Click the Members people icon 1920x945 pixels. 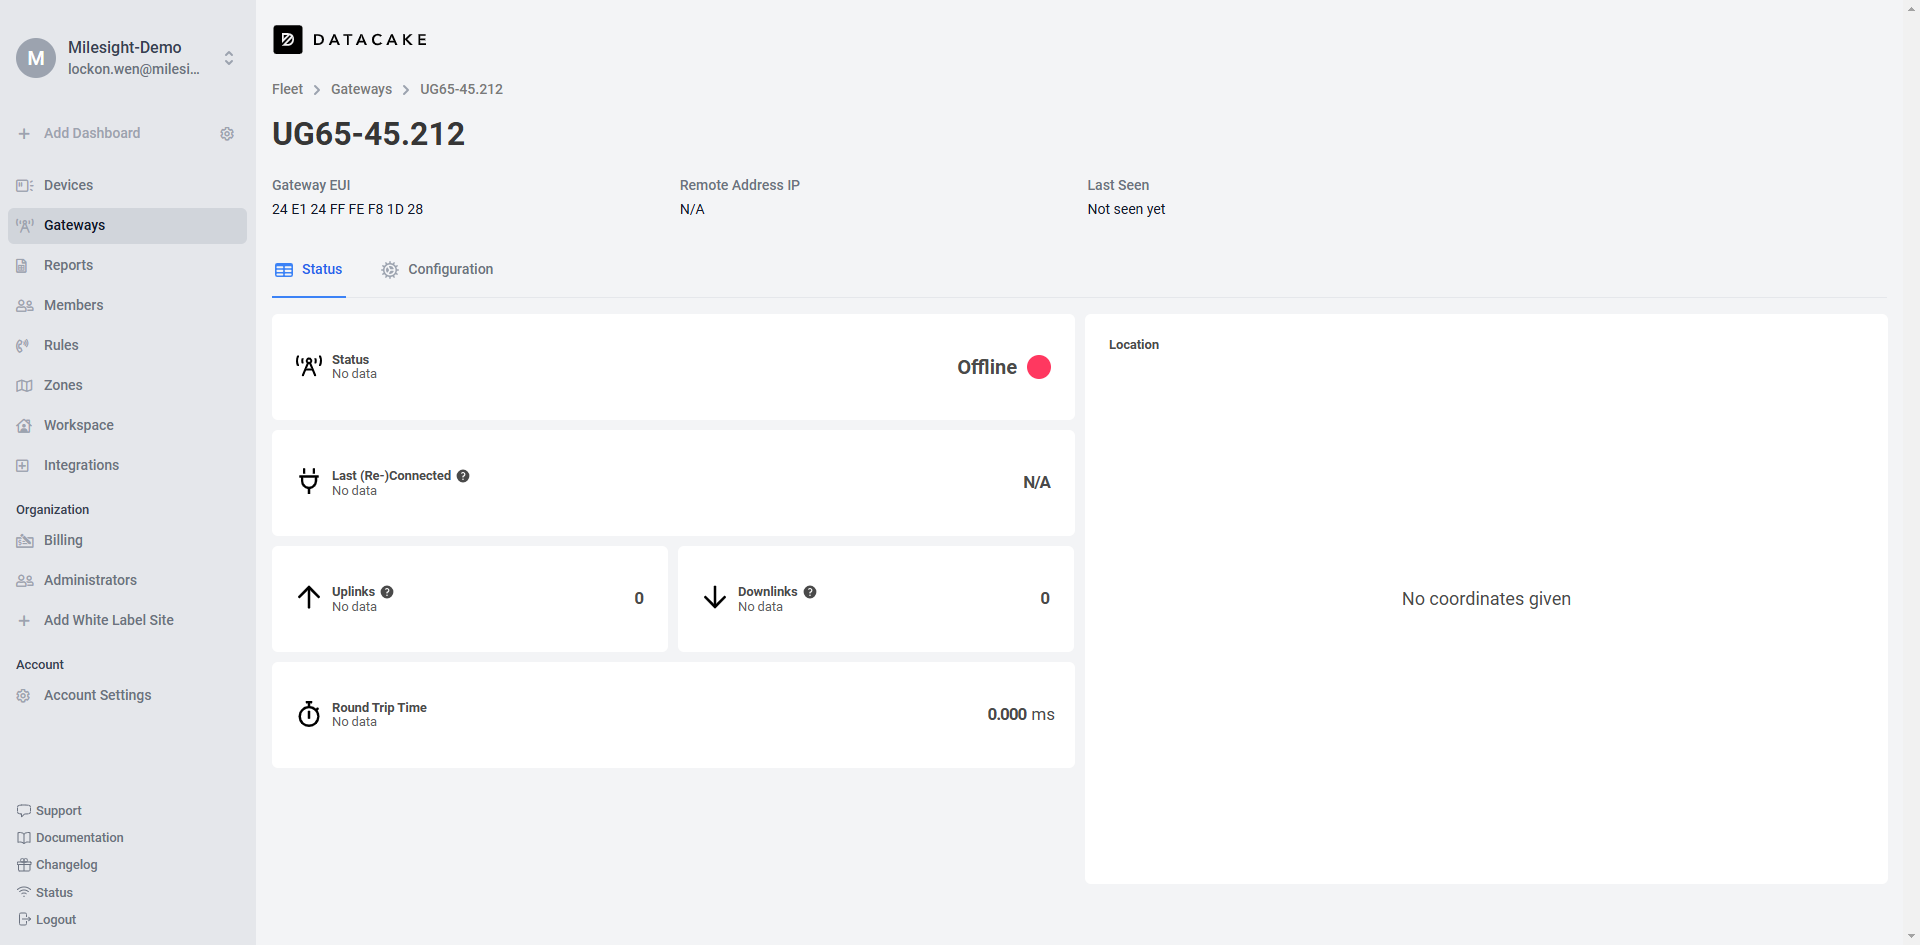(25, 306)
